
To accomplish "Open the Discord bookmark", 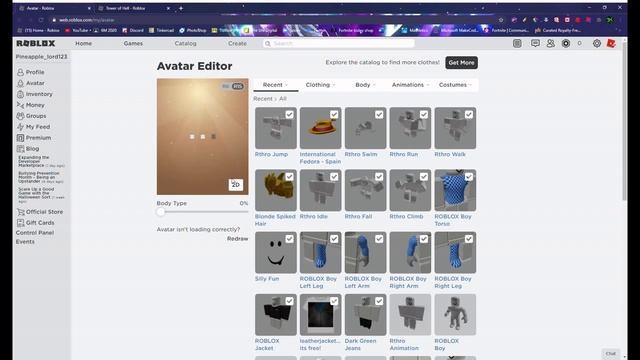I will (133, 30).
